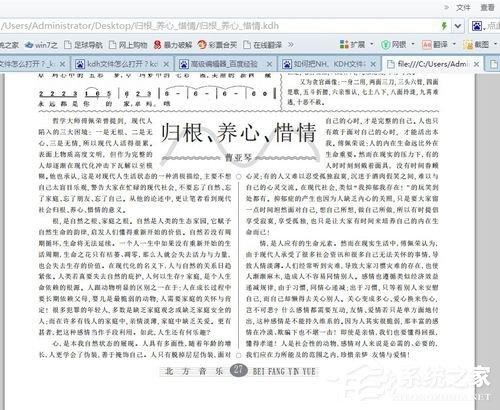This screenshot has height=410, width=500.
Task: Click the paw favicon on 高级编辑器 tab
Action: pyautogui.click(x=184, y=64)
